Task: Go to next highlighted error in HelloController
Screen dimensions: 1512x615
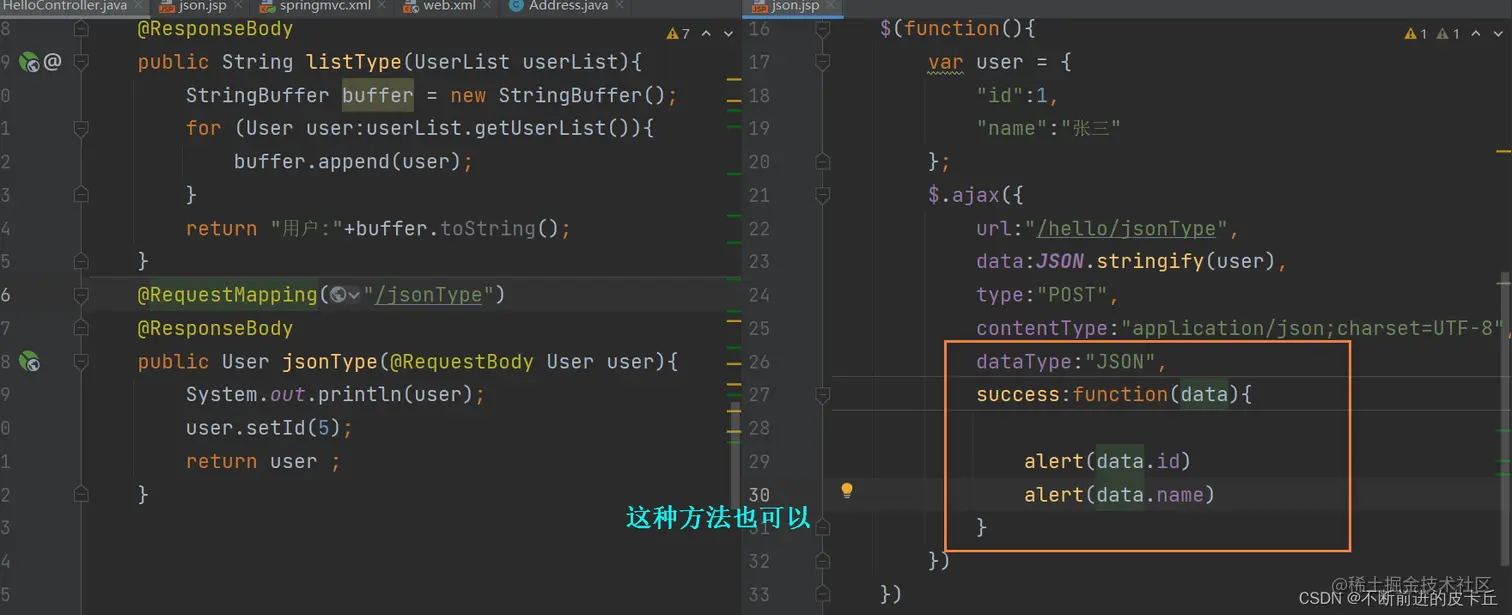Action: [x=728, y=33]
